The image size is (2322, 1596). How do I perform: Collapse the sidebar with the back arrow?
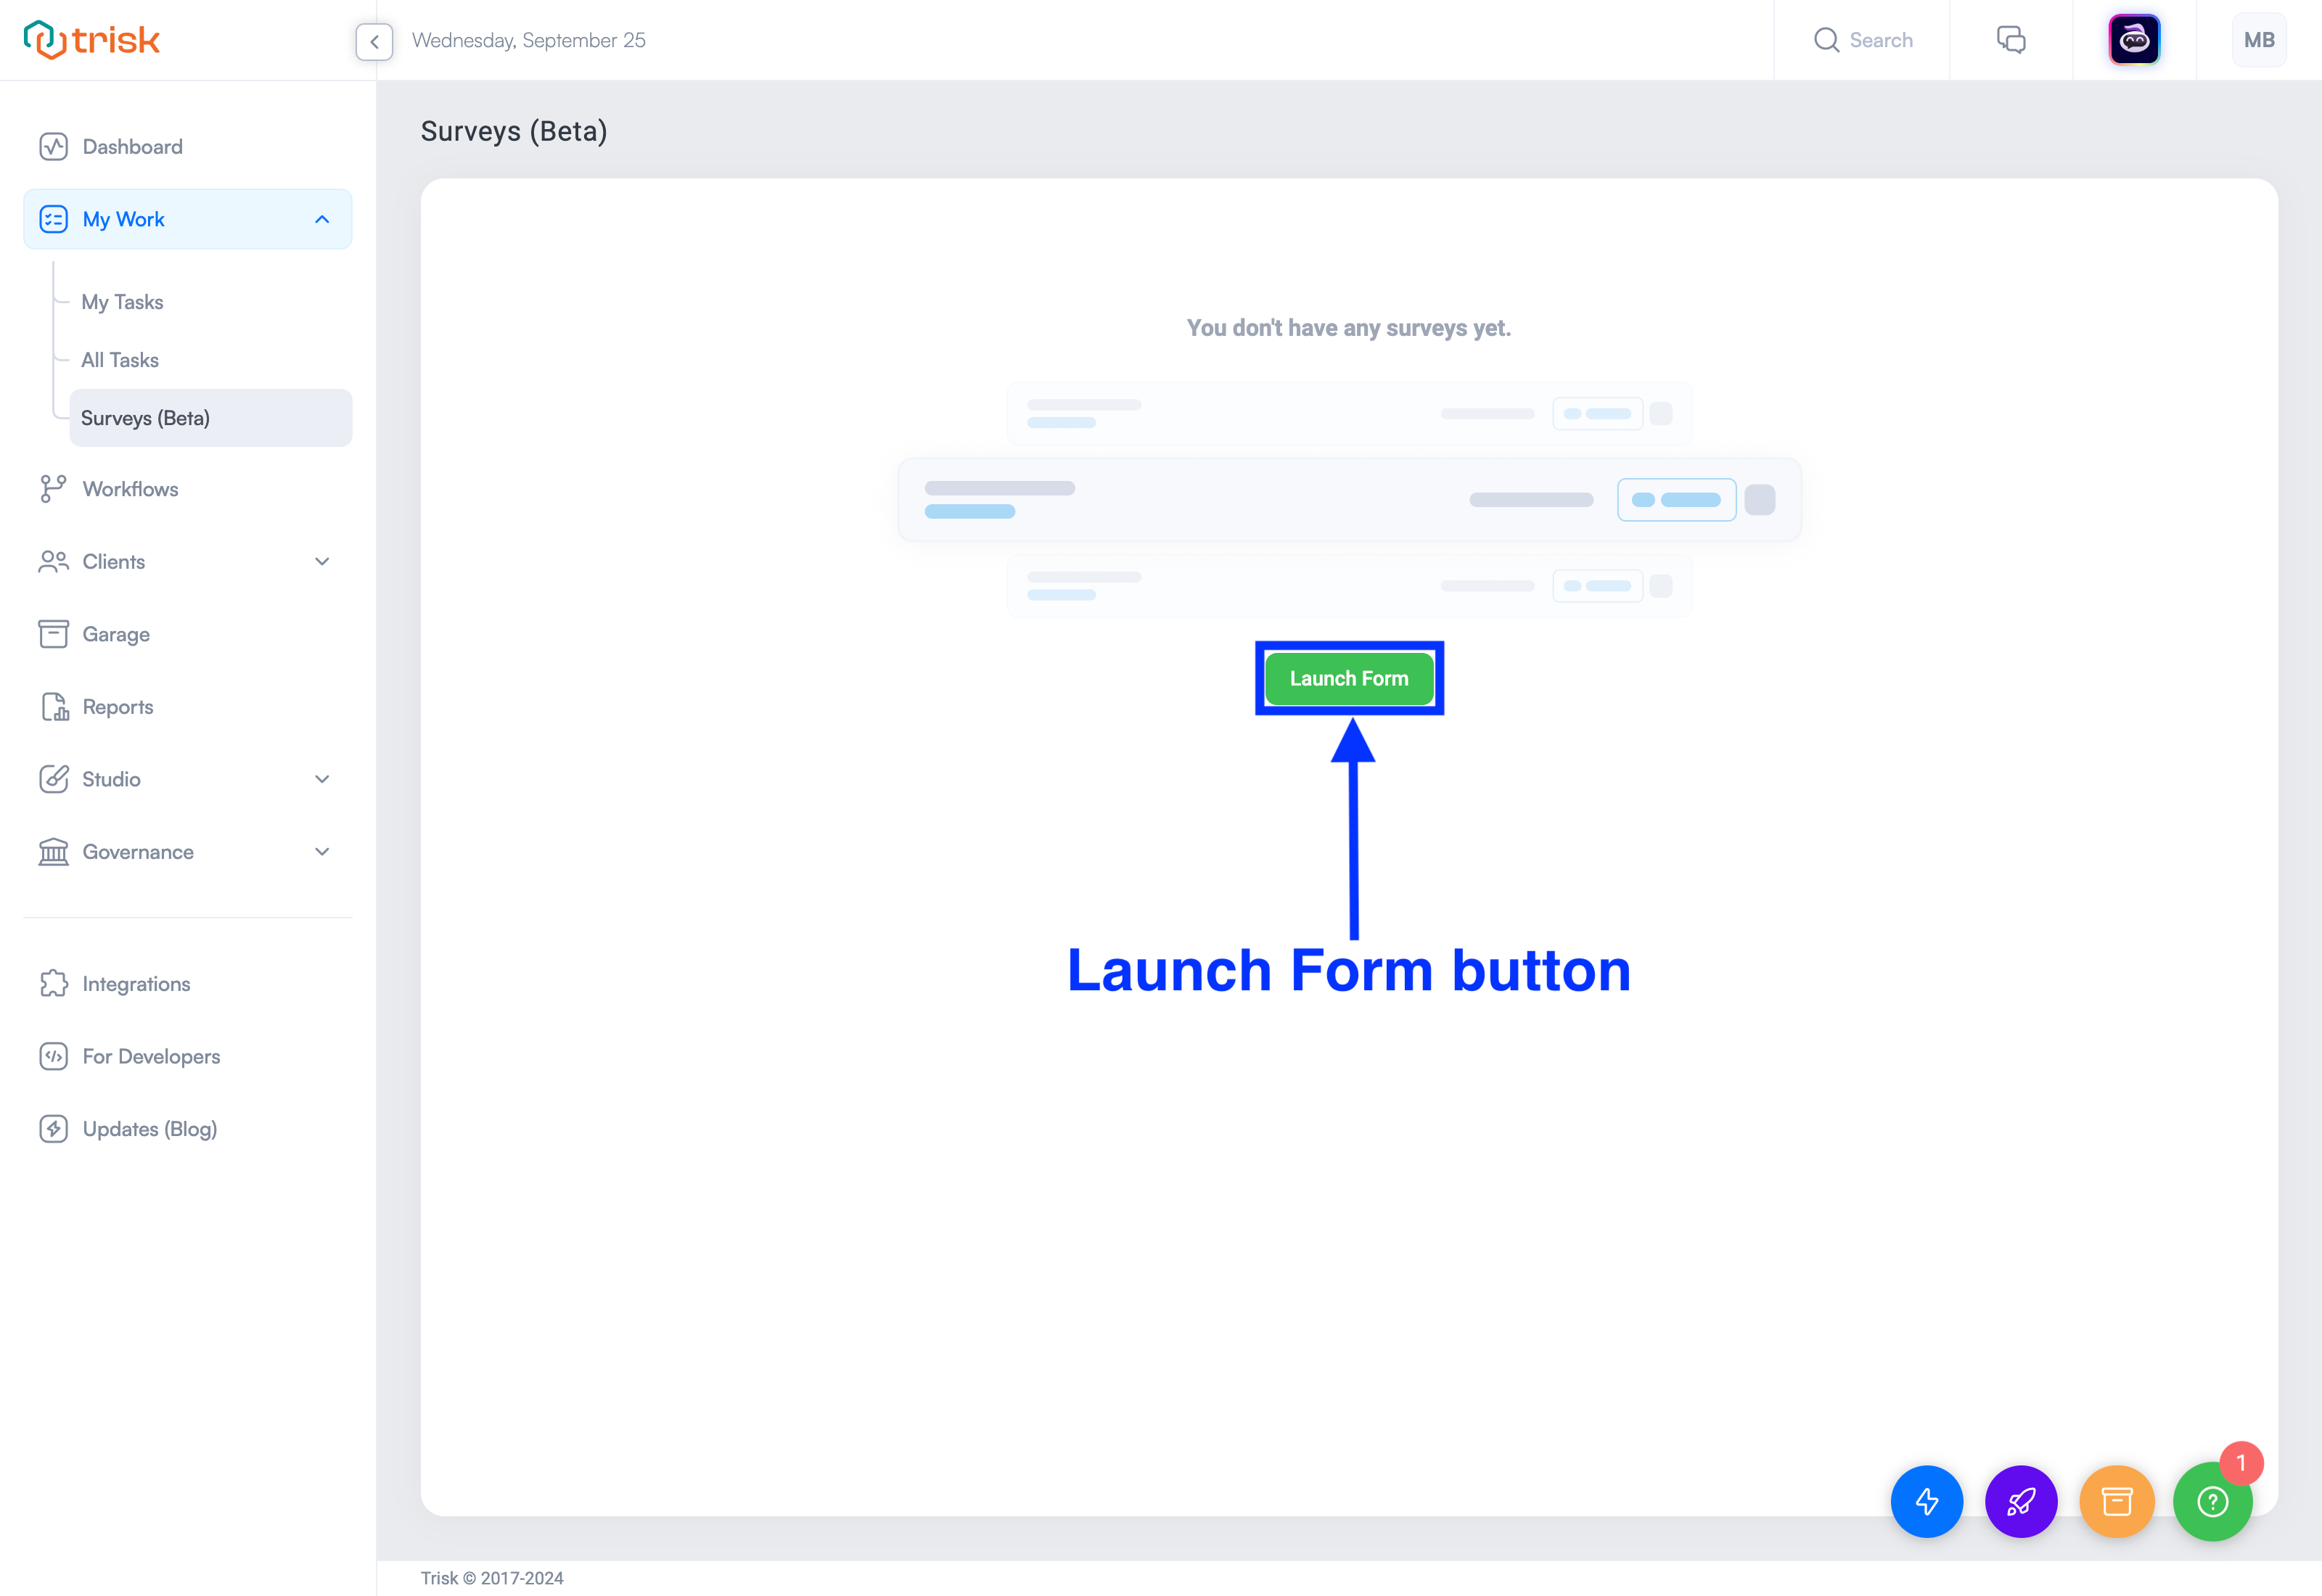[x=374, y=41]
